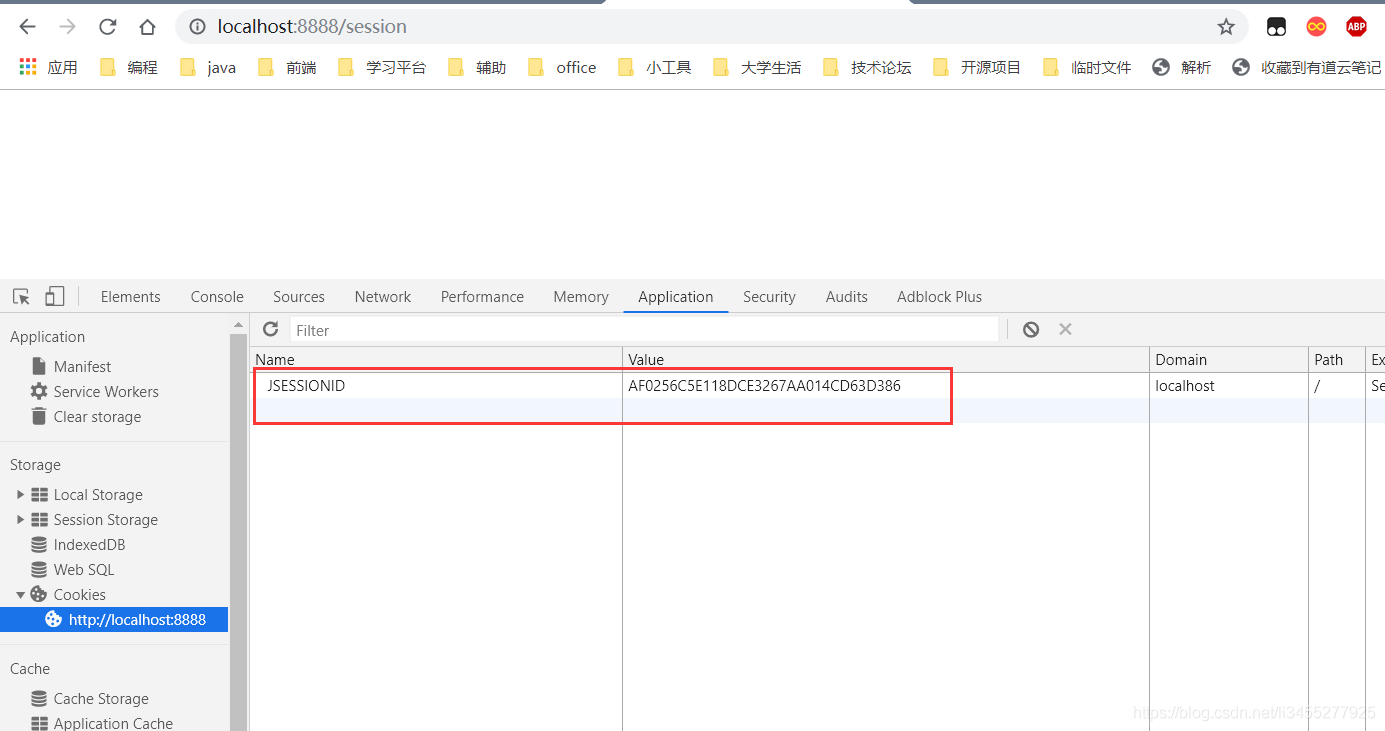The height and width of the screenshot is (731, 1385).
Task: Select the JSESSIONID cookie name cell
Action: click(x=436, y=386)
